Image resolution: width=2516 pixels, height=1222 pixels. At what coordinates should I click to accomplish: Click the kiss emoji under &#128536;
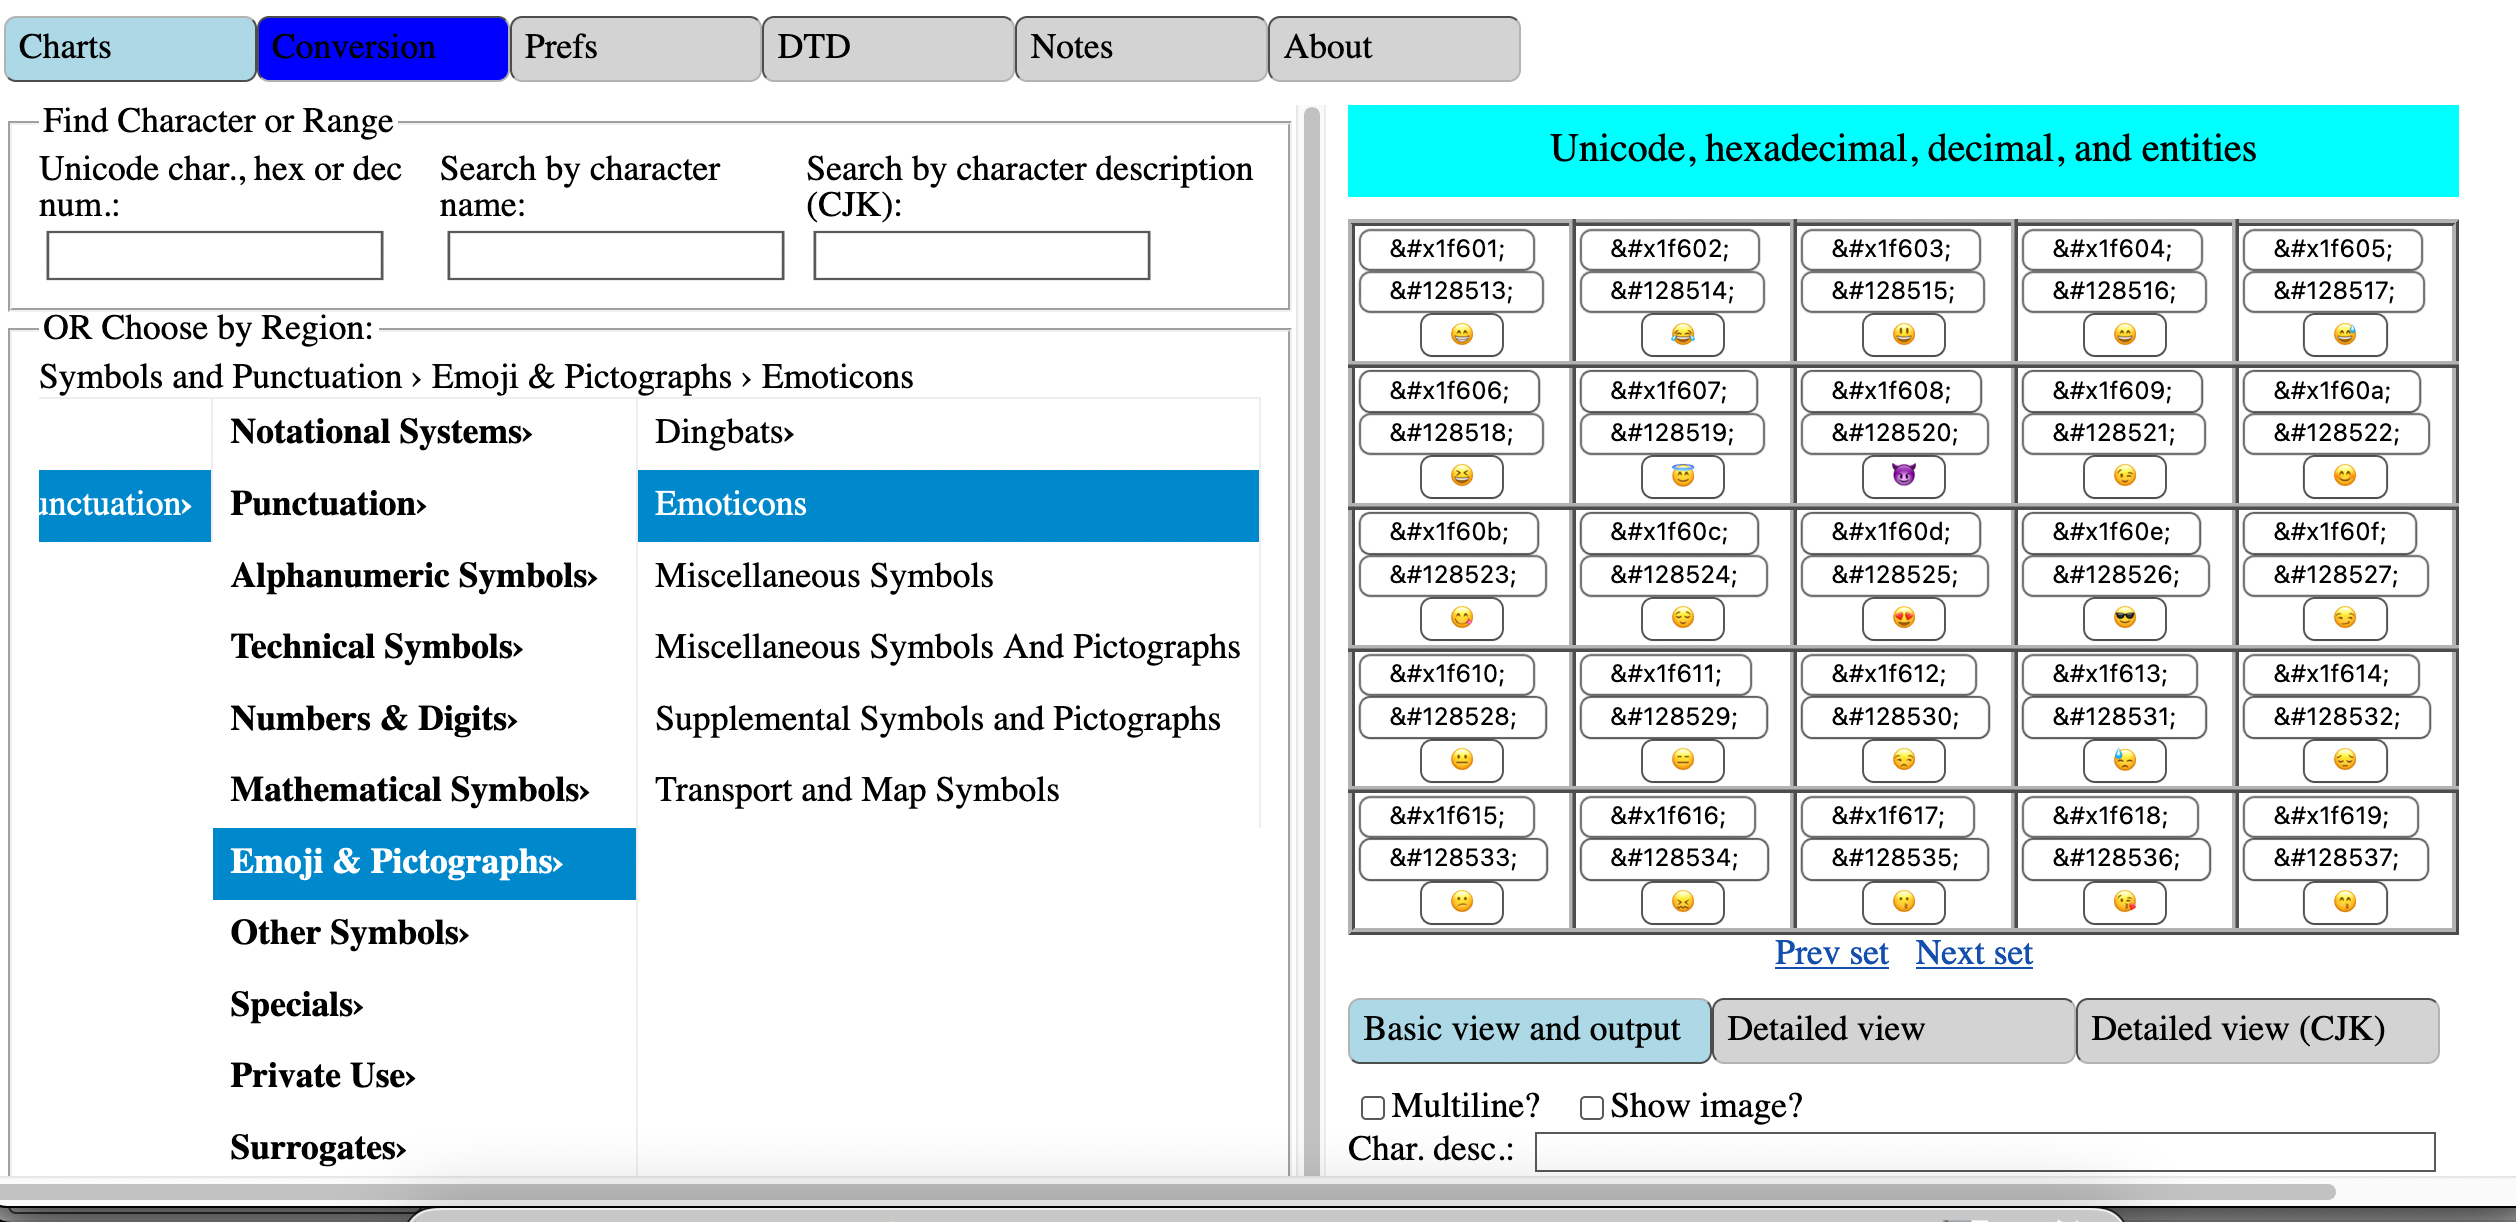click(2124, 902)
